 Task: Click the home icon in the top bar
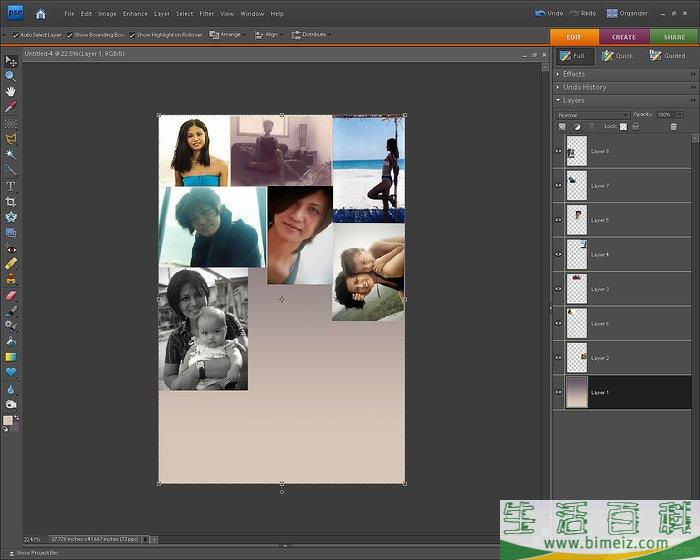coord(41,14)
